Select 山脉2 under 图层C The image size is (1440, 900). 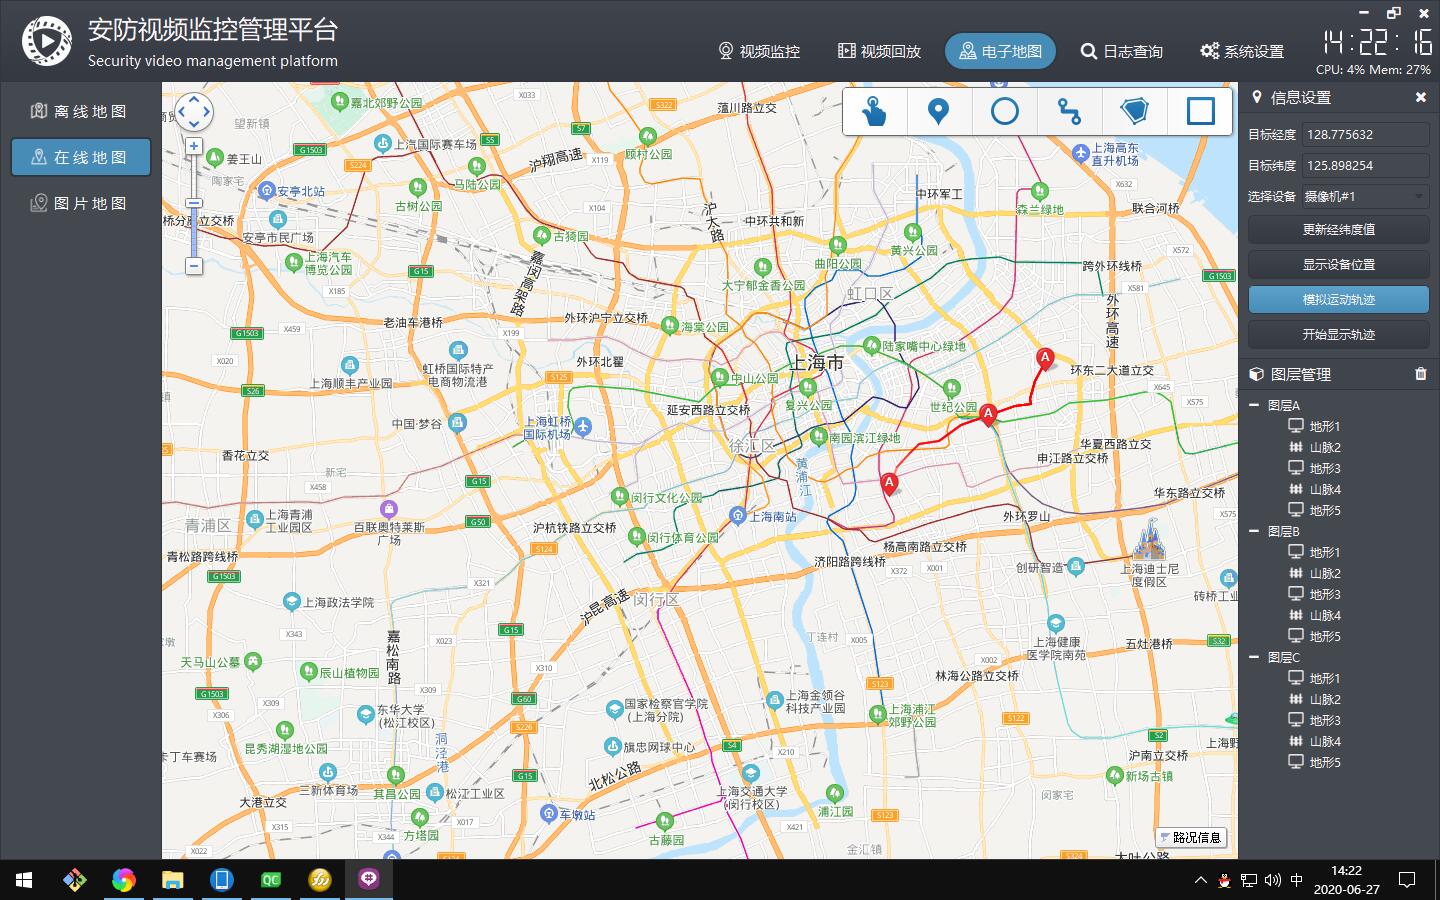click(x=1325, y=699)
